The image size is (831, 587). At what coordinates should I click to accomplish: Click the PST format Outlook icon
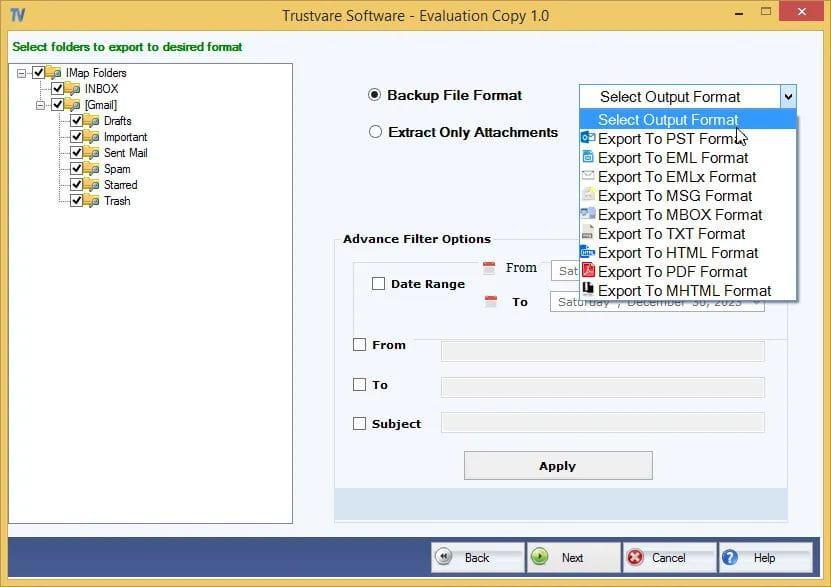click(588, 138)
